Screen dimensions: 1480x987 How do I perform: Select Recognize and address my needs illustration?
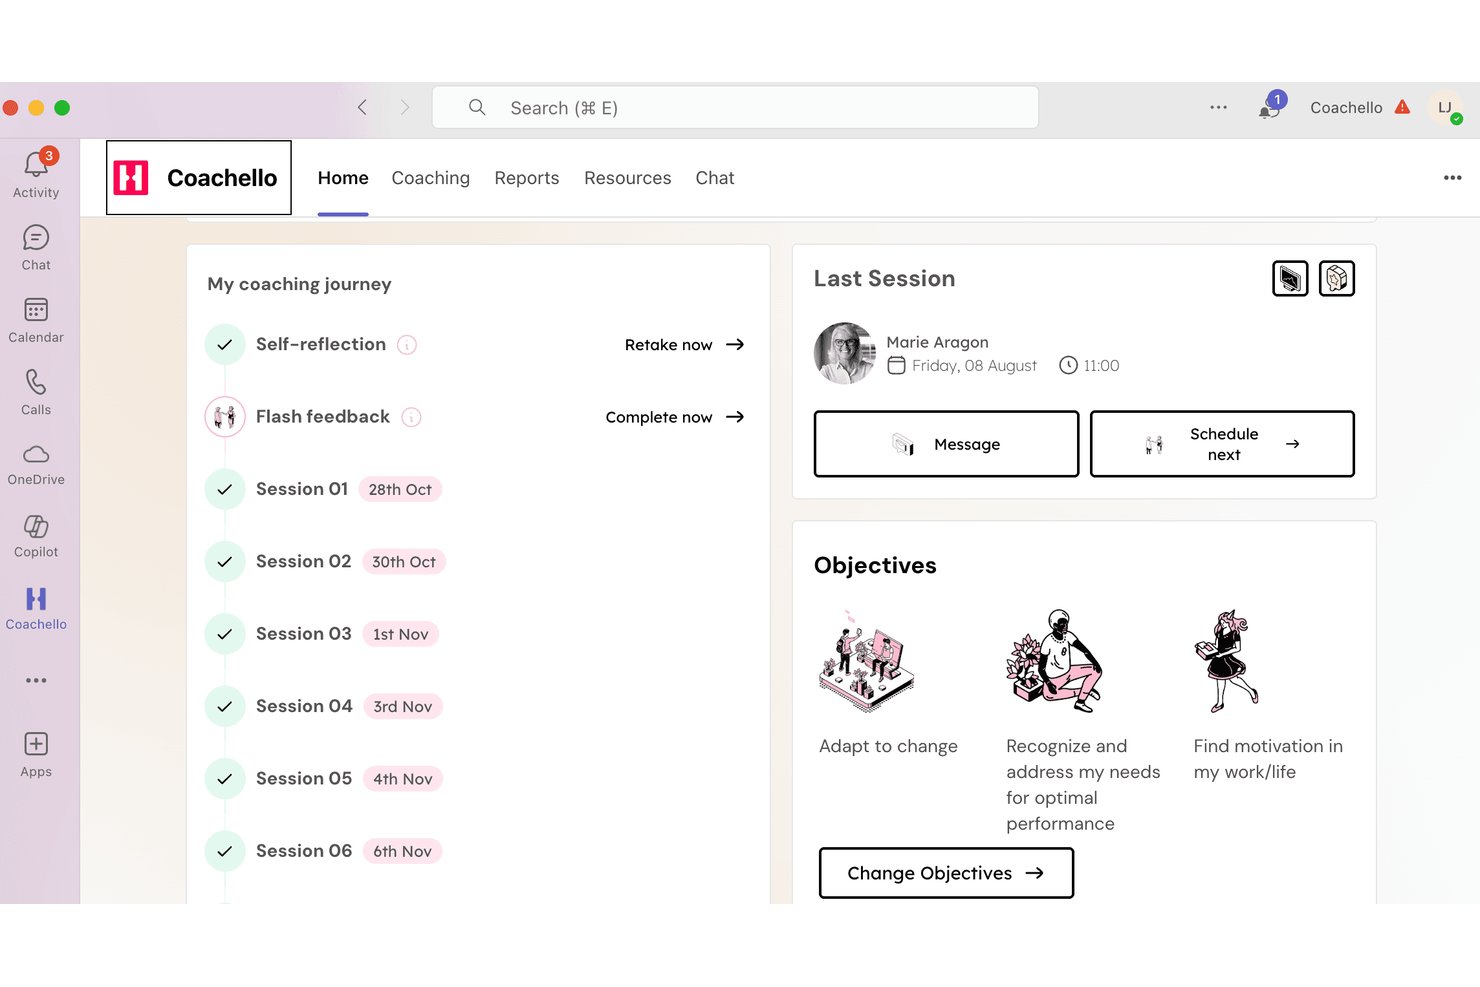click(1054, 660)
